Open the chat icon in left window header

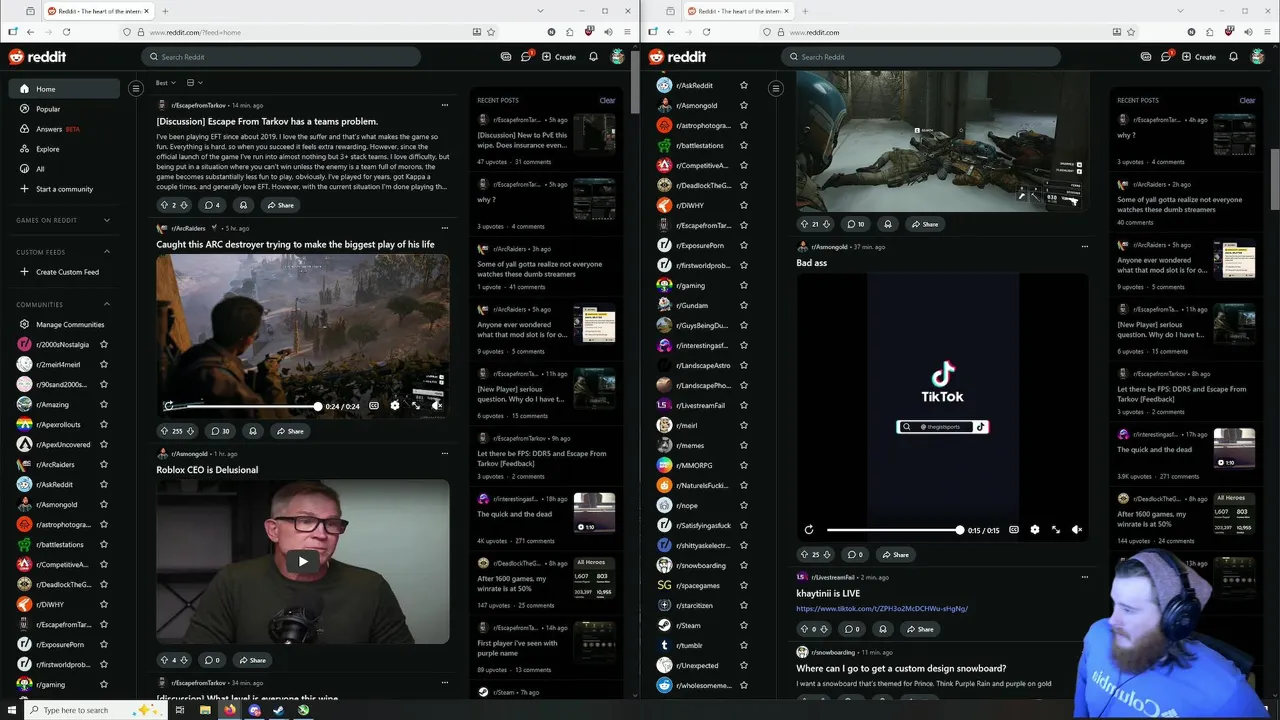(x=526, y=57)
